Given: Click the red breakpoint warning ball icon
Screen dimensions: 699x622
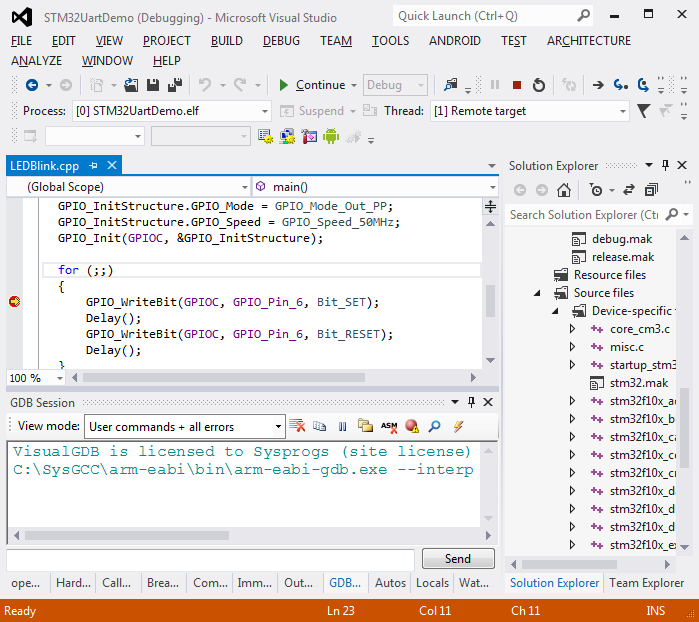Looking at the screenshot, I should (x=411, y=426).
